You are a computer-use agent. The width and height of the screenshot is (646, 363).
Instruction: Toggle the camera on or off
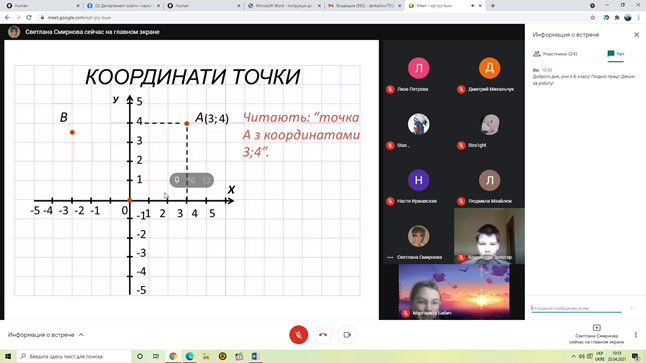click(347, 335)
